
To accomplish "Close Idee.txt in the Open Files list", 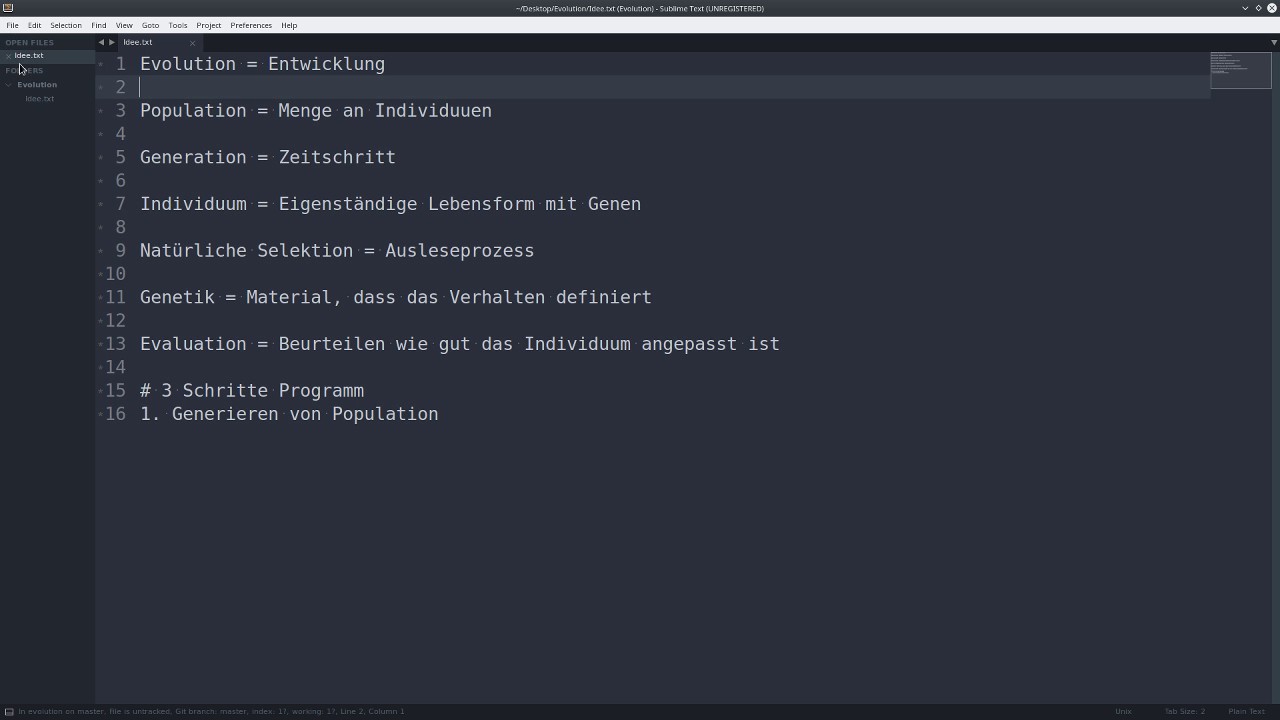I will [8, 56].
